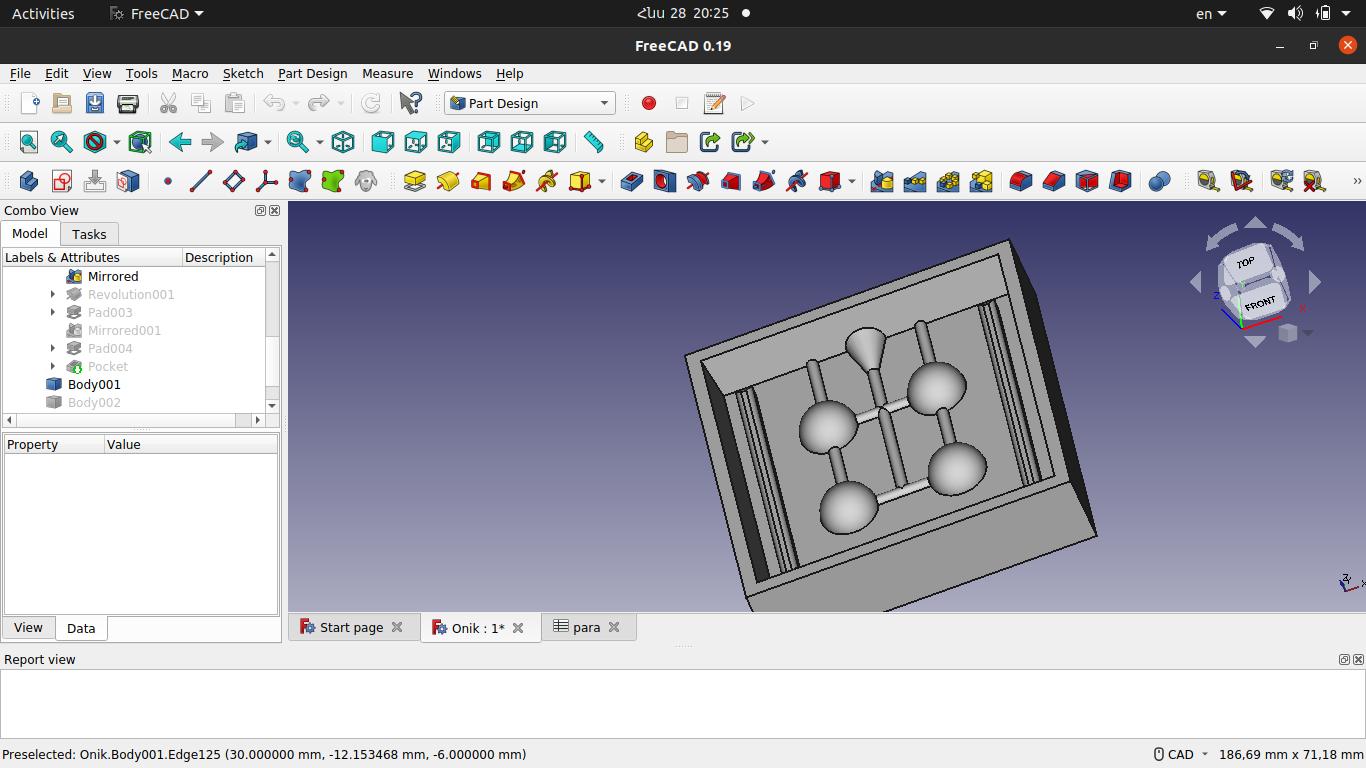Create a datum plane
1366x768 pixels.
(x=234, y=181)
